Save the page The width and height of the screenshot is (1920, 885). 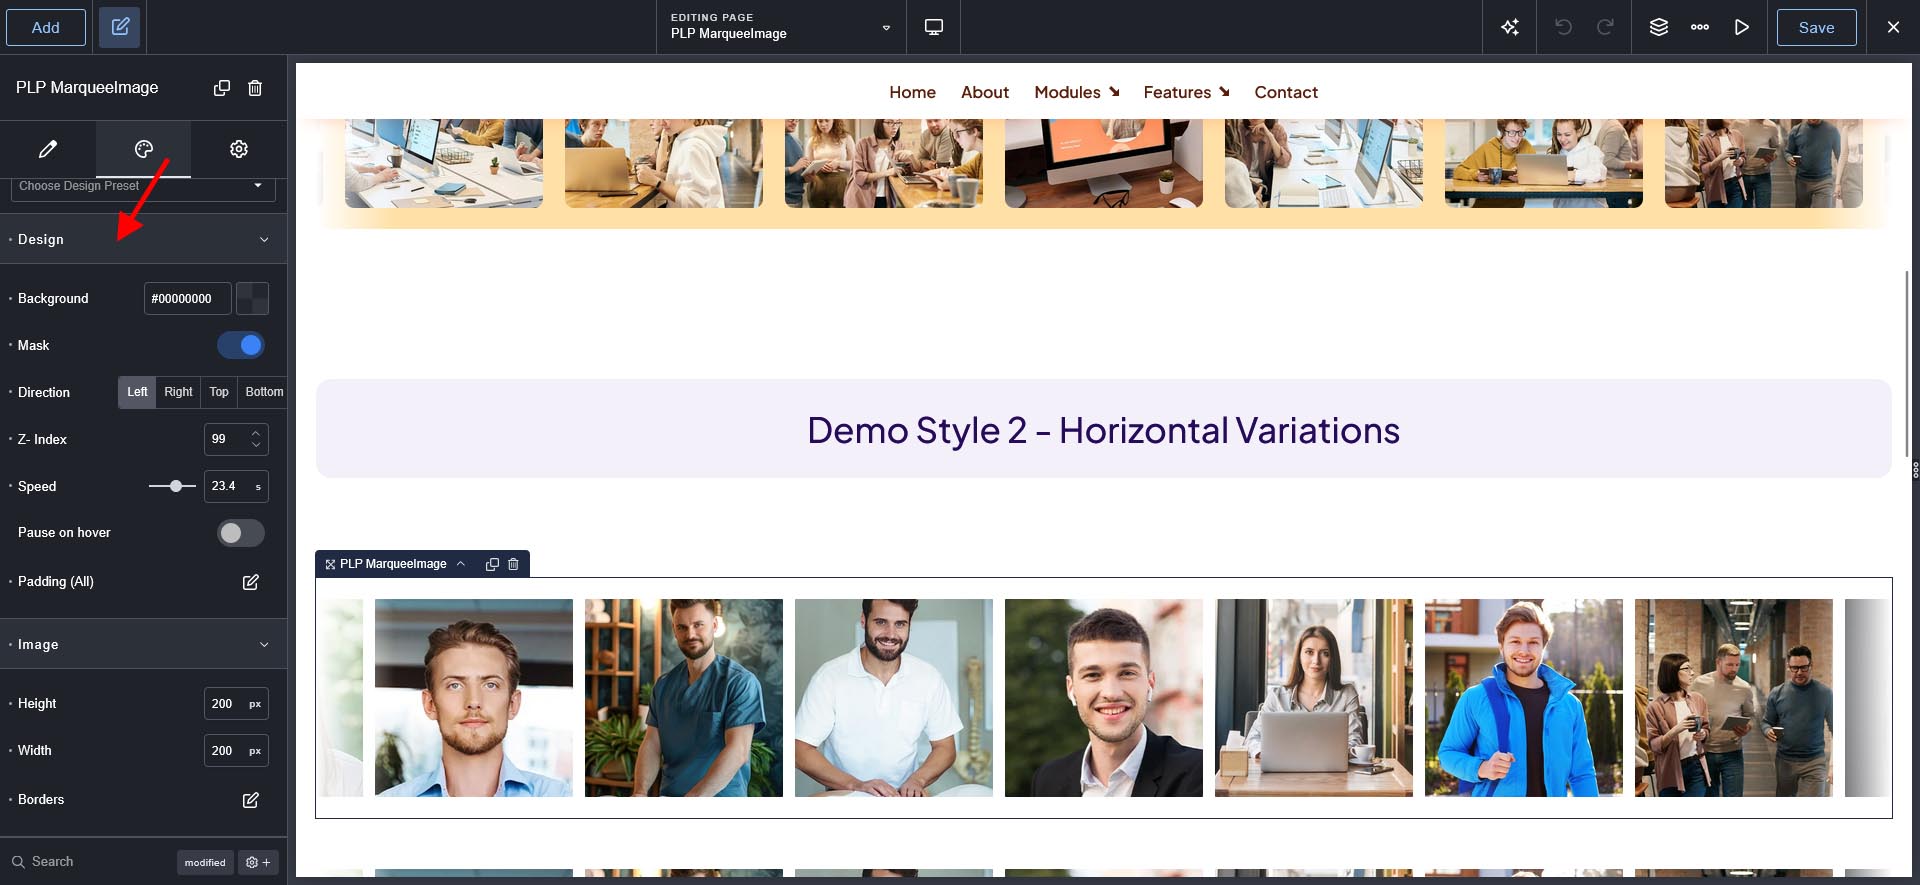click(1816, 27)
